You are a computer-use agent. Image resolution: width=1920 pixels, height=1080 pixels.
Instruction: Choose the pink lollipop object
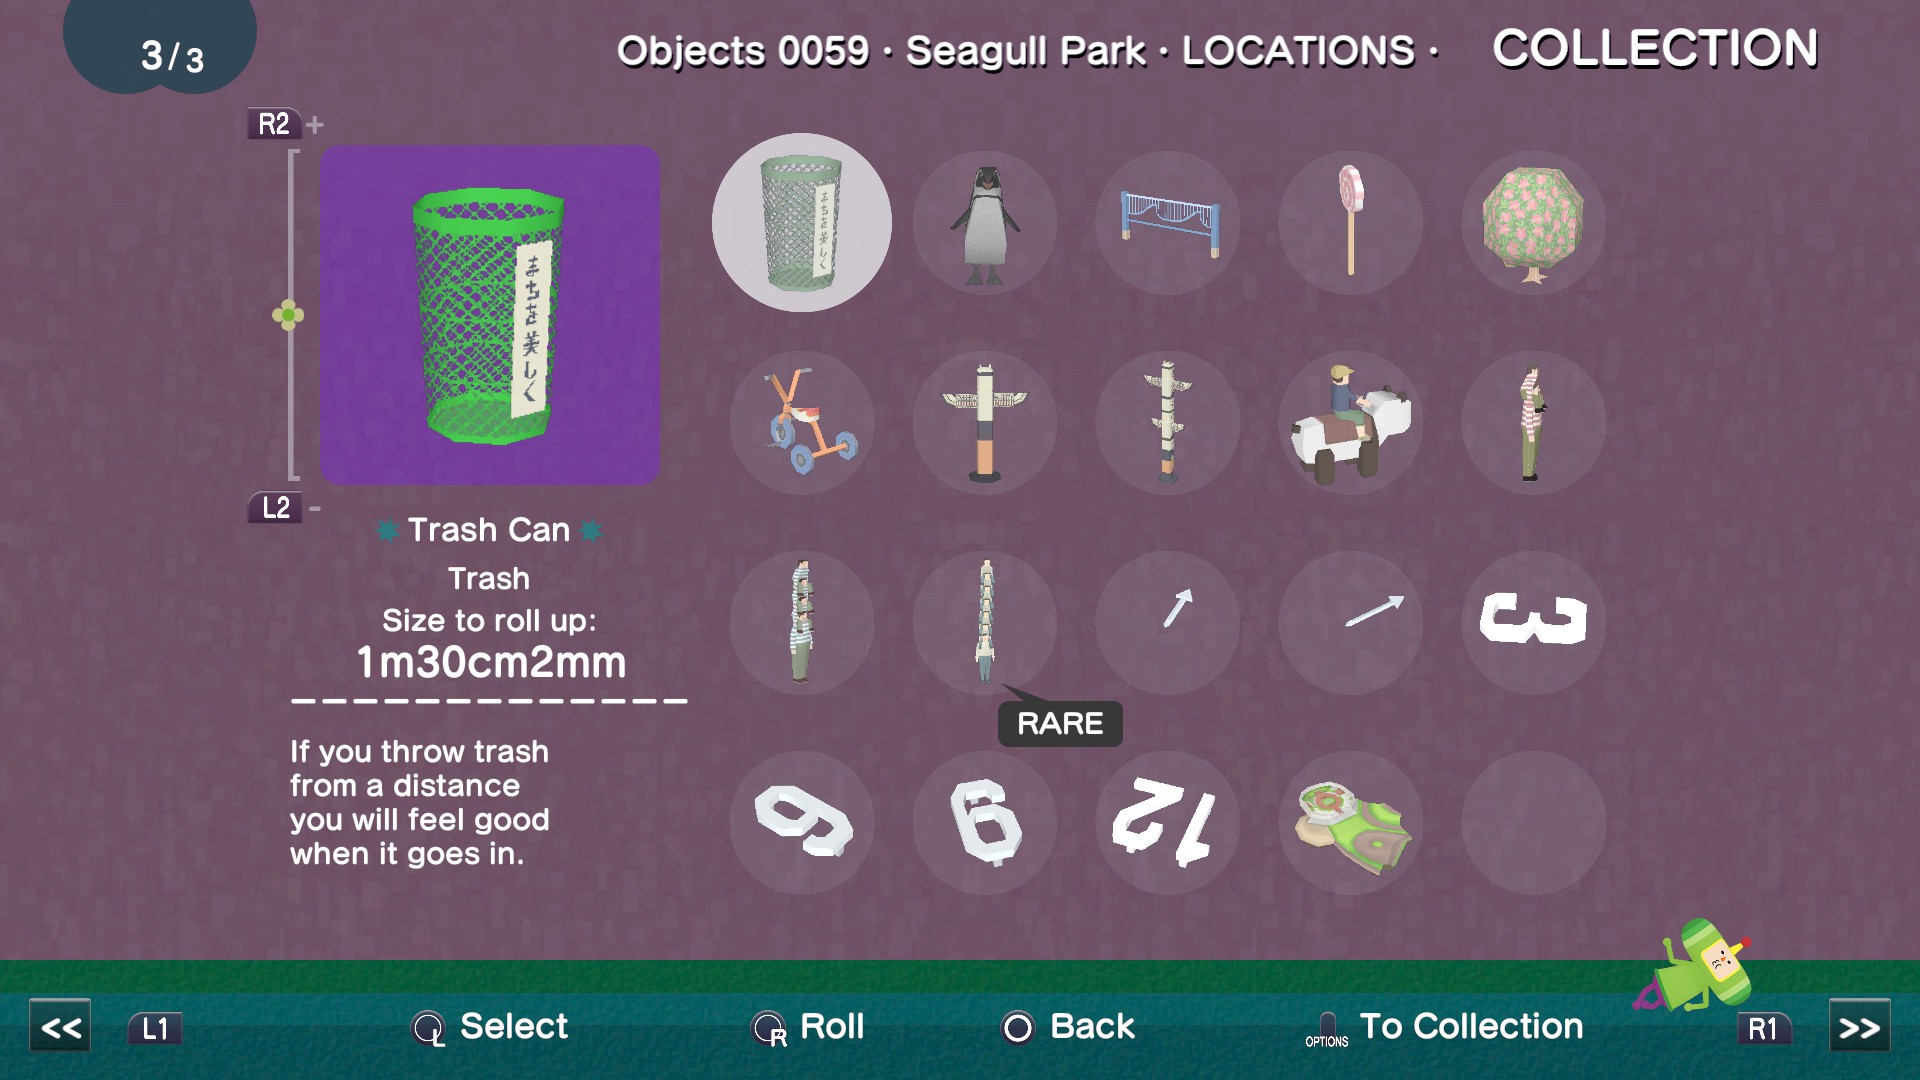(x=1351, y=223)
